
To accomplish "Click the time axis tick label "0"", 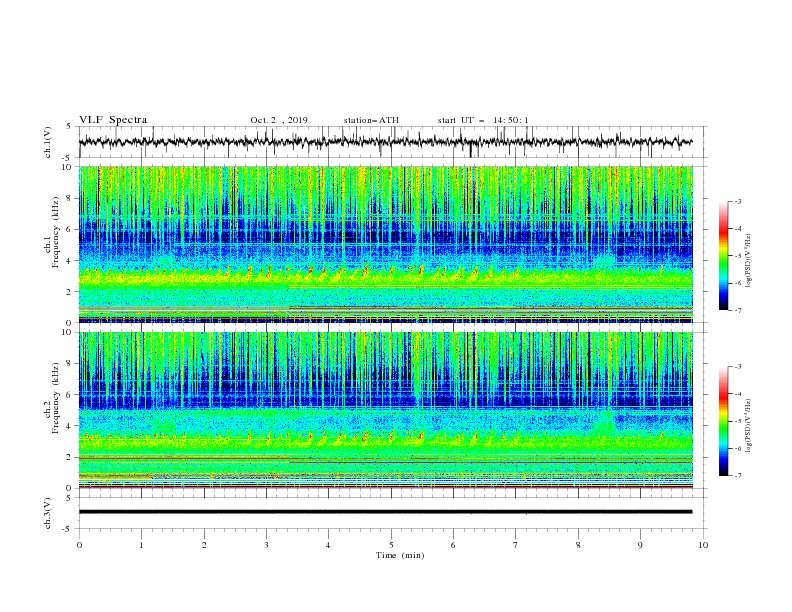I will coord(79,545).
